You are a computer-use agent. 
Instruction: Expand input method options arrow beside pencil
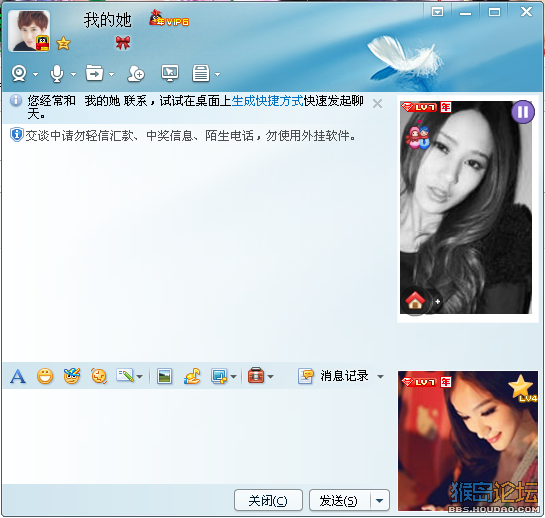[x=139, y=377]
